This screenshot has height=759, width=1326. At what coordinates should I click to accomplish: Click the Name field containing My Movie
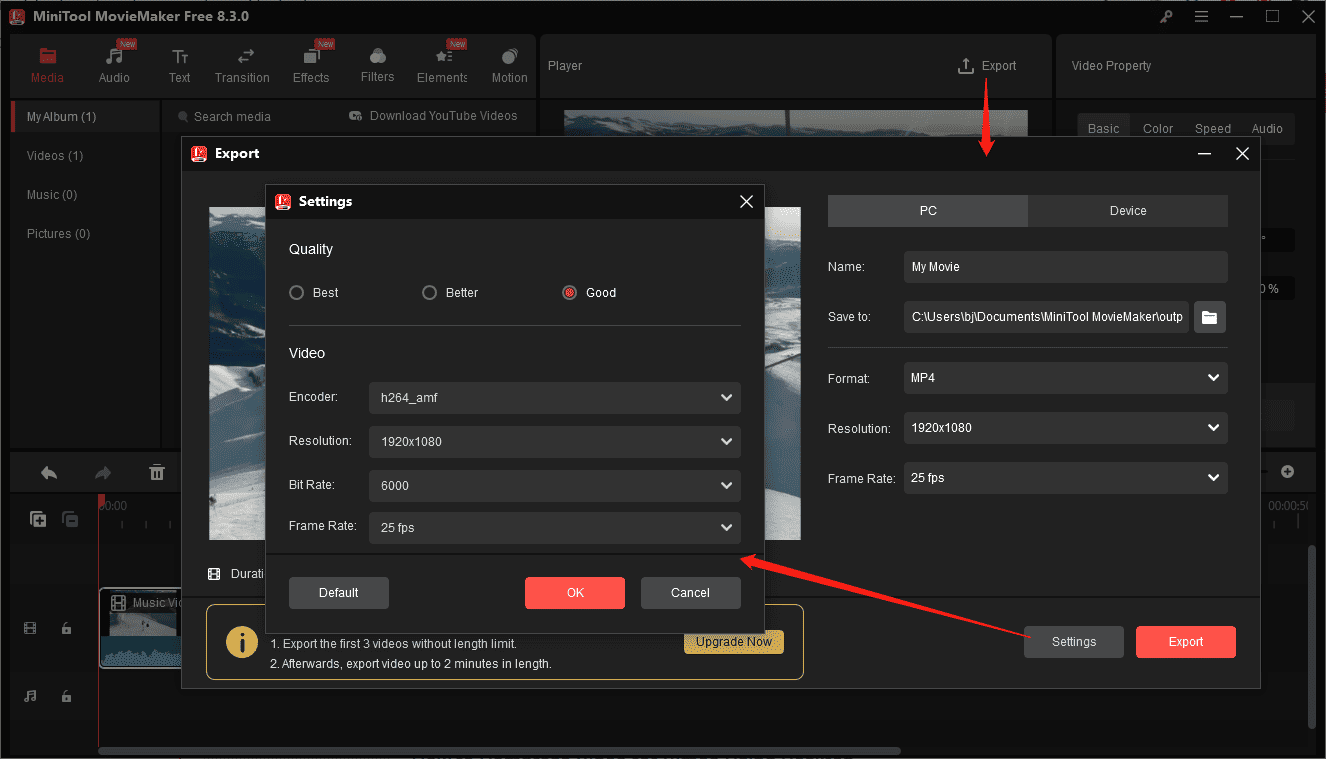tap(1066, 267)
